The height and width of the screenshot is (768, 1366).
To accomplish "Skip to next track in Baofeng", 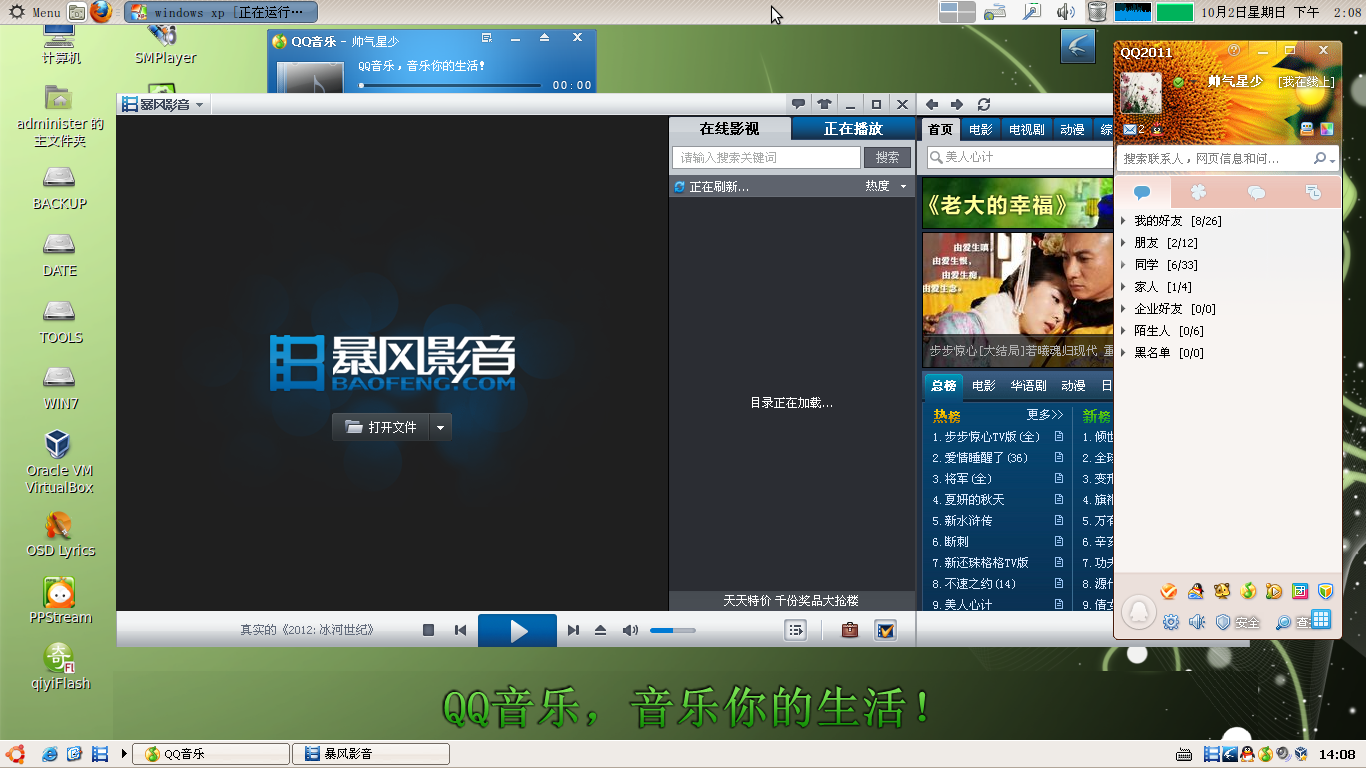I will [x=573, y=630].
